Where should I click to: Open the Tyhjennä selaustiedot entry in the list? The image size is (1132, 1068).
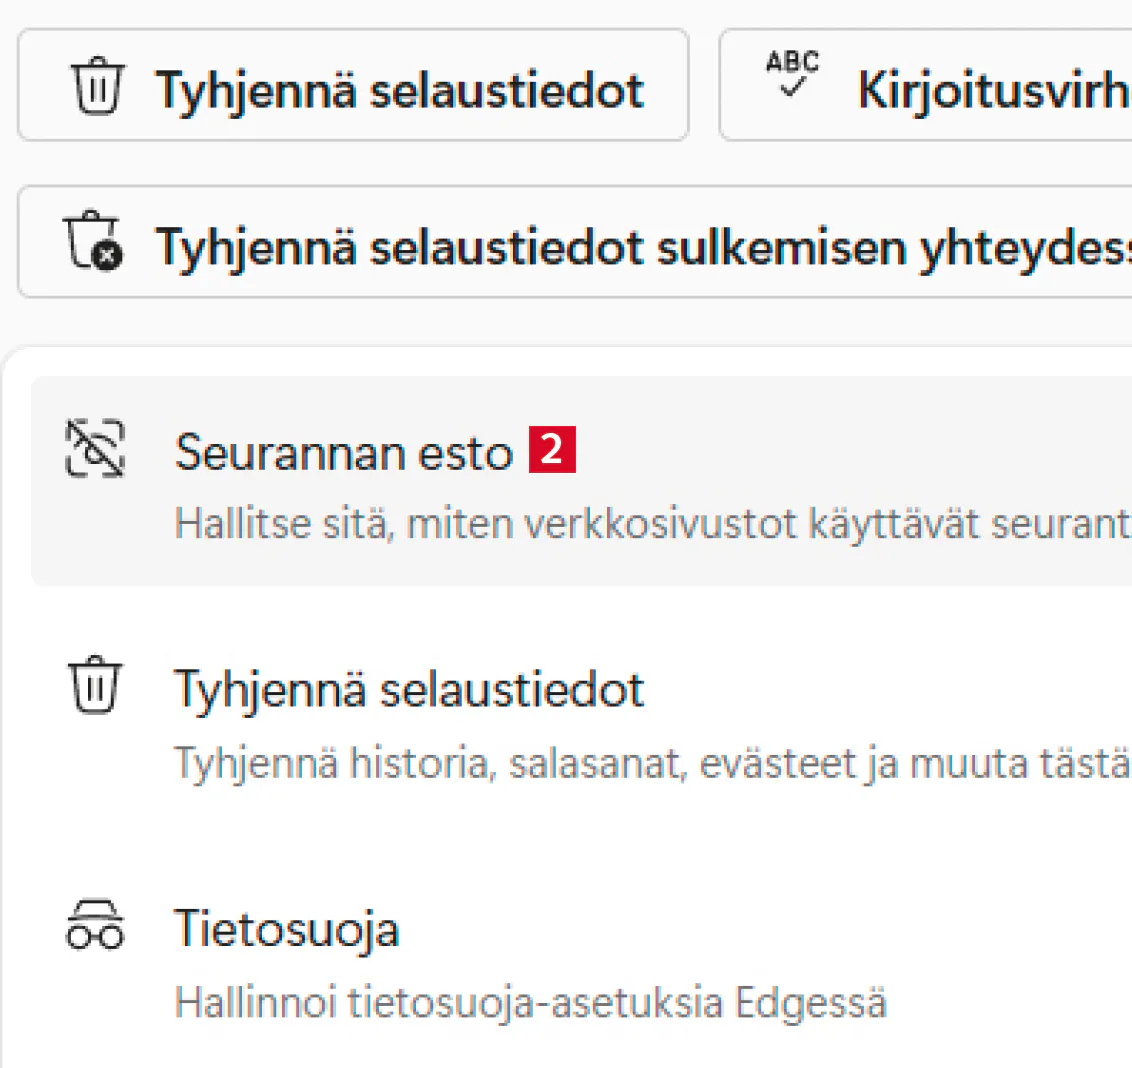(409, 690)
